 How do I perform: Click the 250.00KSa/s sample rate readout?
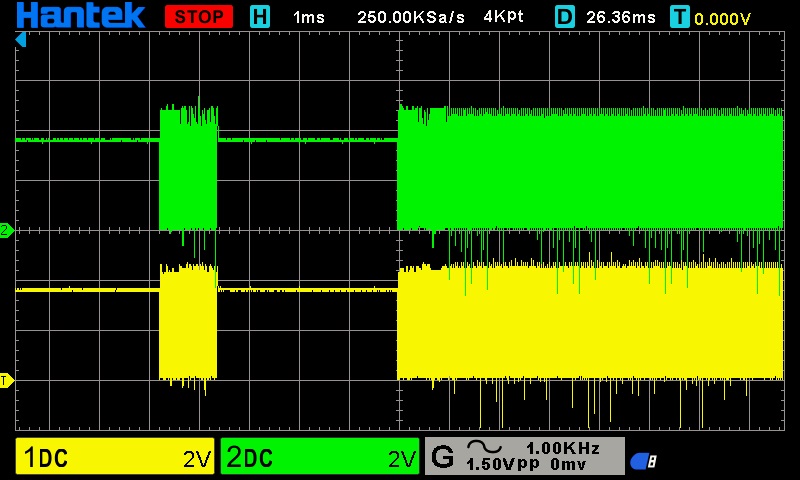click(x=411, y=17)
